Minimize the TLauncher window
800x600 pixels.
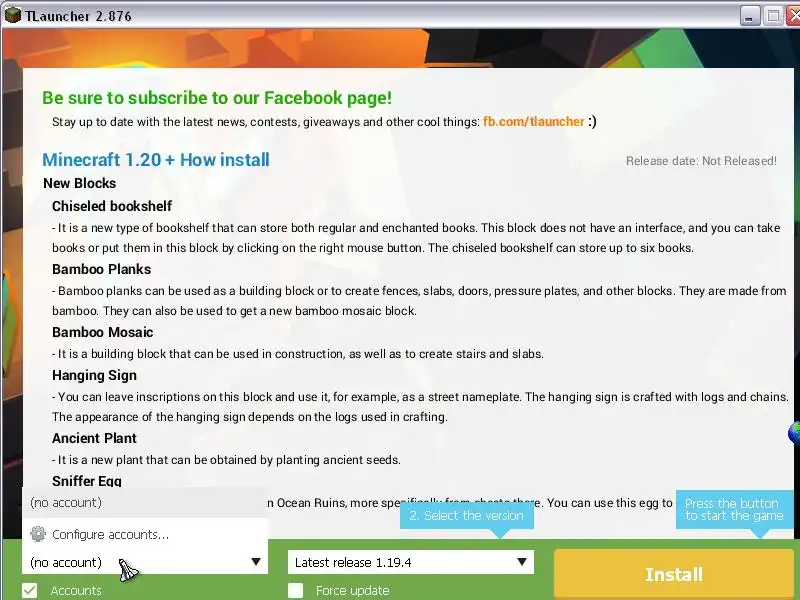749,16
